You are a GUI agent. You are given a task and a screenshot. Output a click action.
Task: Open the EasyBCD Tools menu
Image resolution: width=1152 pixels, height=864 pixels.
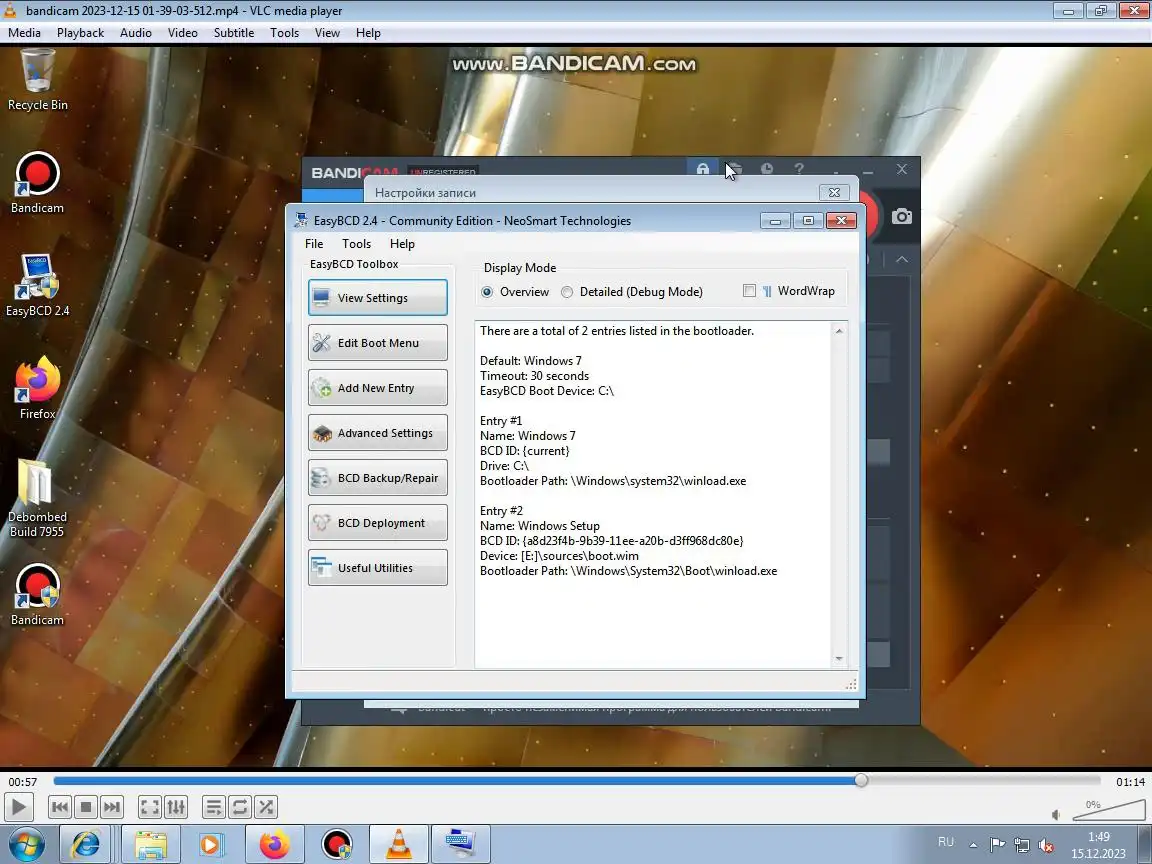coord(356,243)
